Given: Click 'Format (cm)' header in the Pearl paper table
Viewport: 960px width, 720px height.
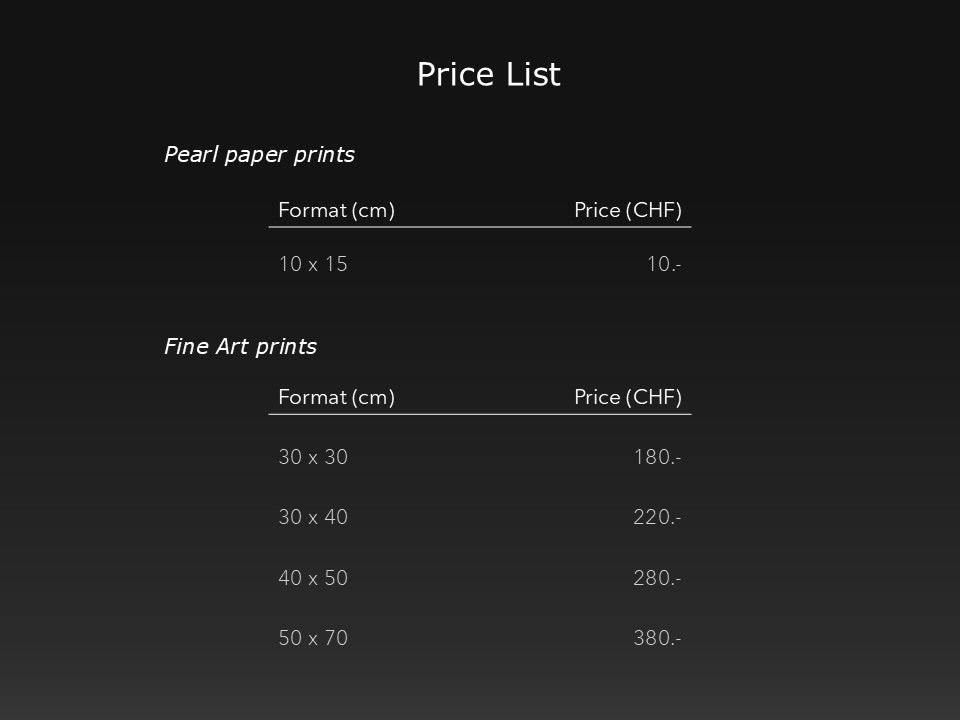Looking at the screenshot, I should (336, 210).
